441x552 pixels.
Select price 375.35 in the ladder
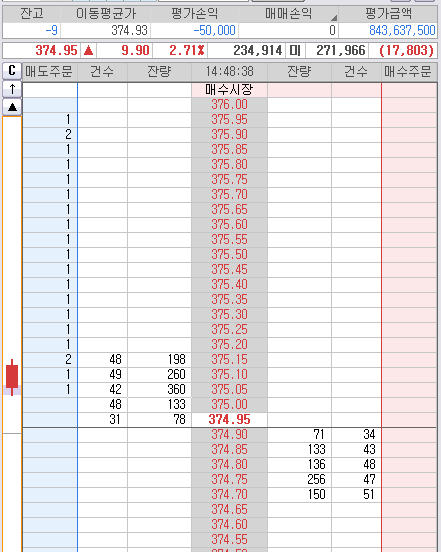pos(229,300)
